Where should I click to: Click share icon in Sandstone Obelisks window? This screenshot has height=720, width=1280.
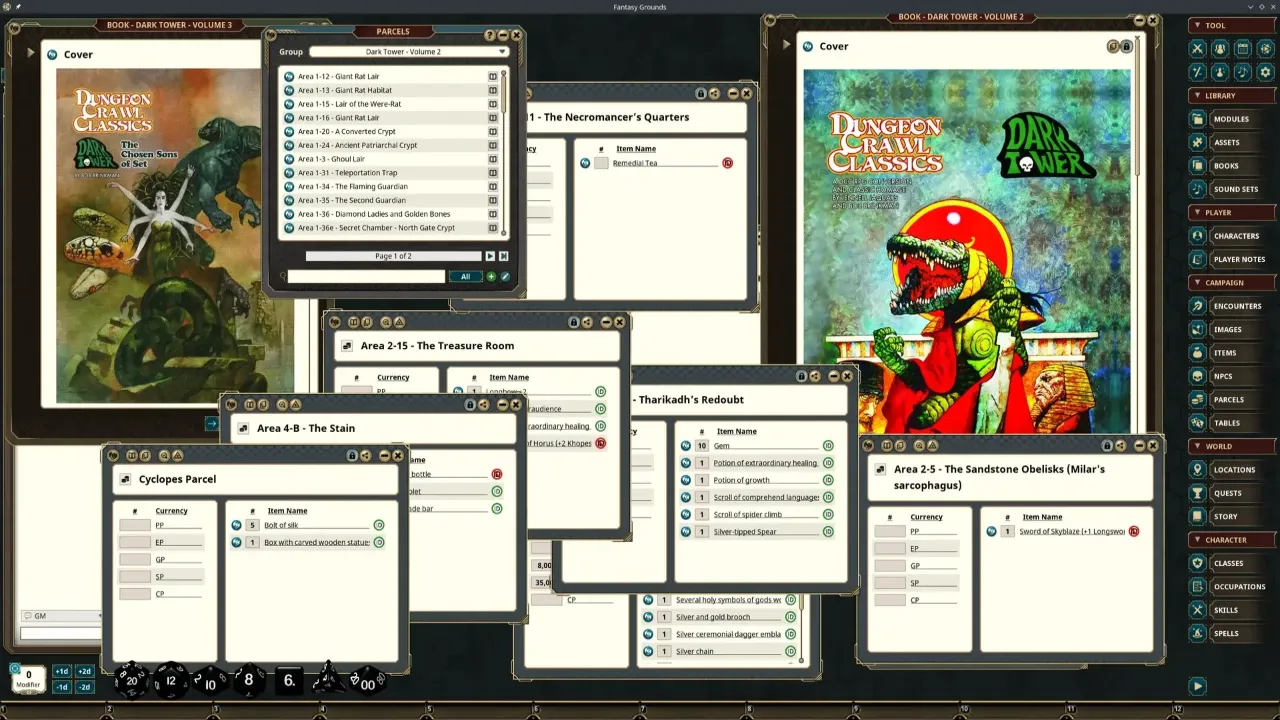[x=1121, y=446]
